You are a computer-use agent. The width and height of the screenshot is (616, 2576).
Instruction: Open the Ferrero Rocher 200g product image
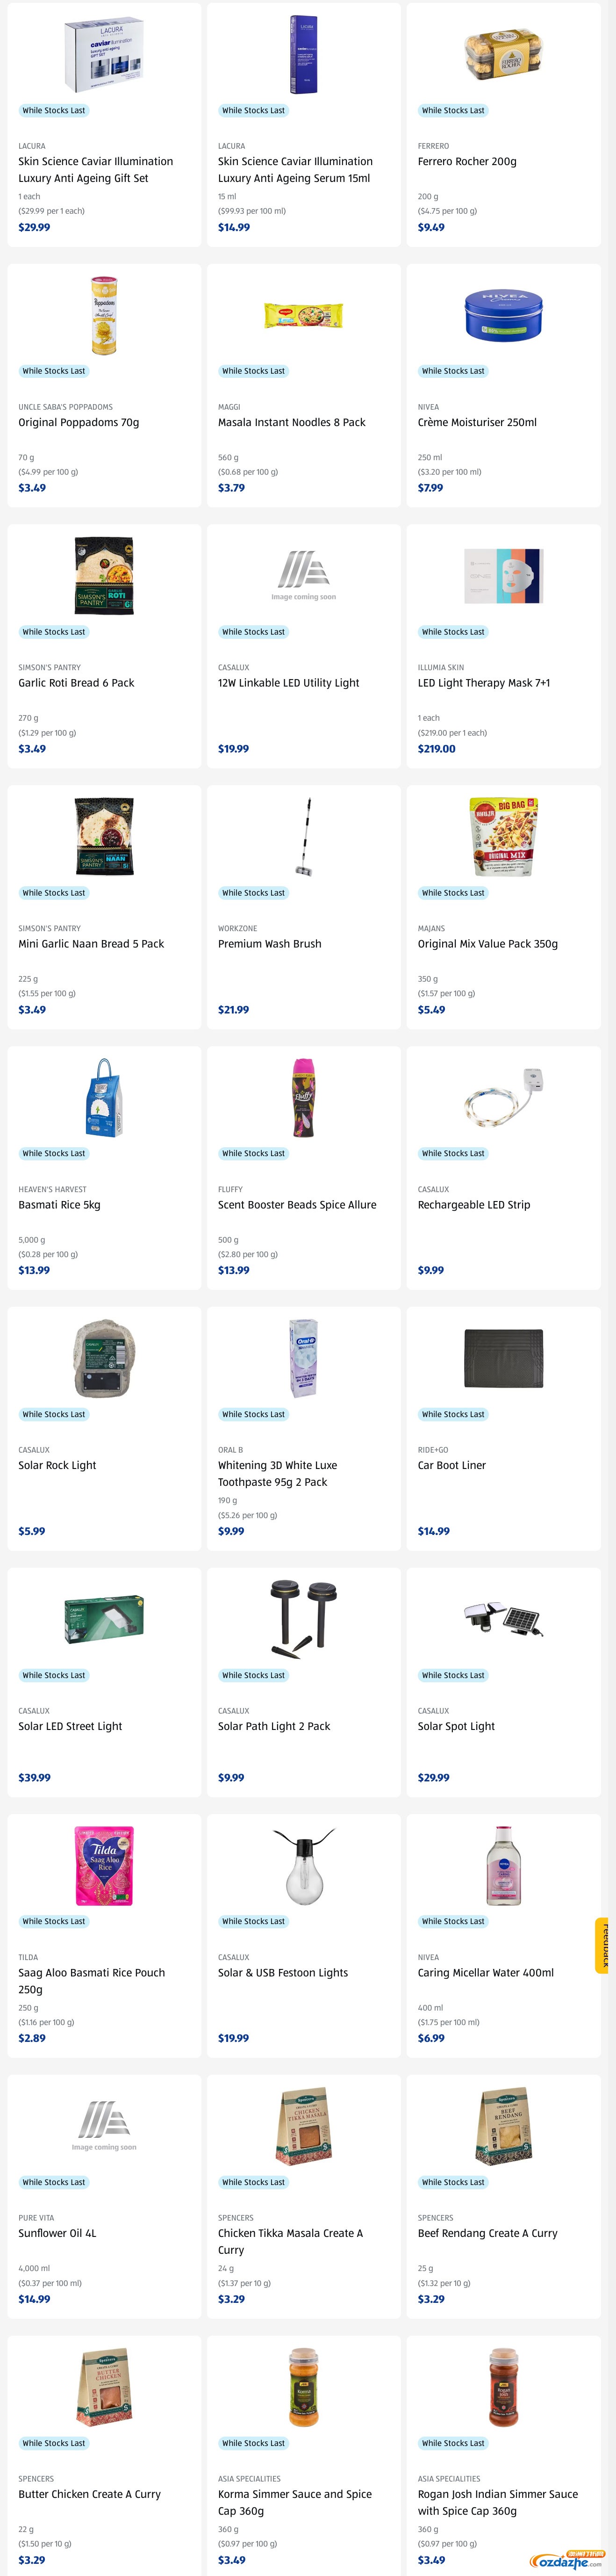pyautogui.click(x=503, y=54)
